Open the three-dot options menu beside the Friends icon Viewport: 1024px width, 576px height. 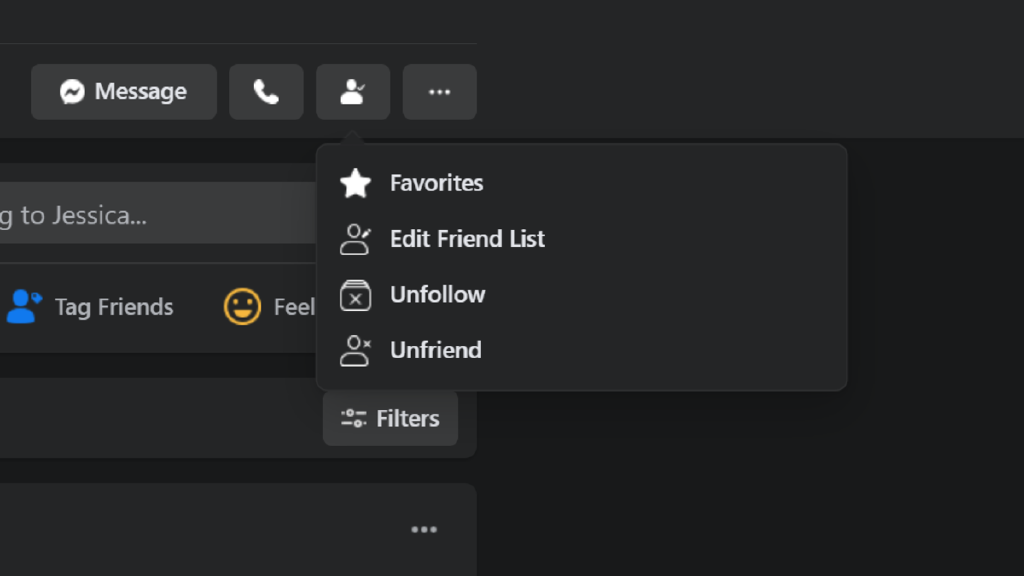point(439,91)
